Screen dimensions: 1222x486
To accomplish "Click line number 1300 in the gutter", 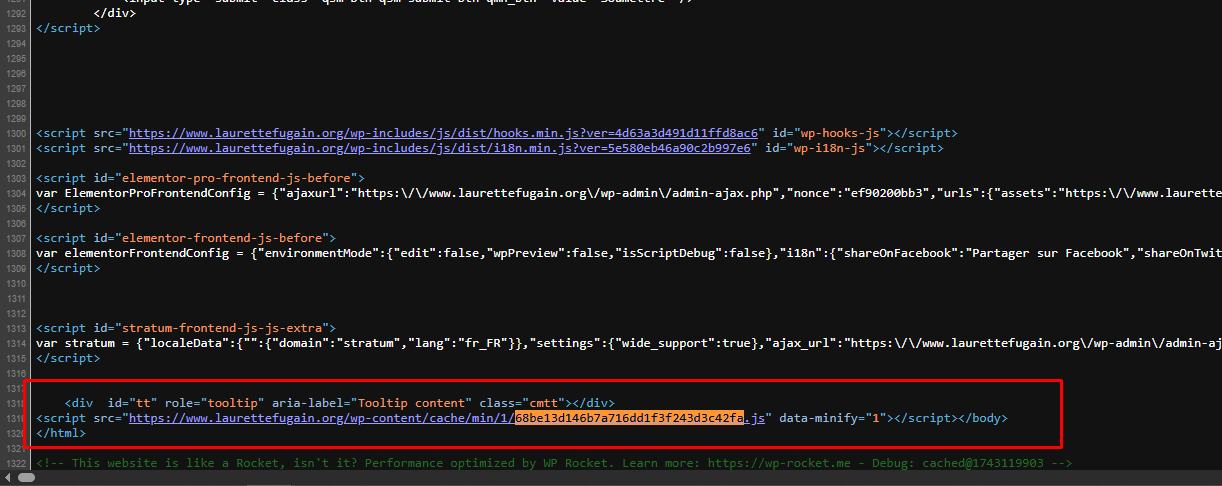I will click(15, 133).
